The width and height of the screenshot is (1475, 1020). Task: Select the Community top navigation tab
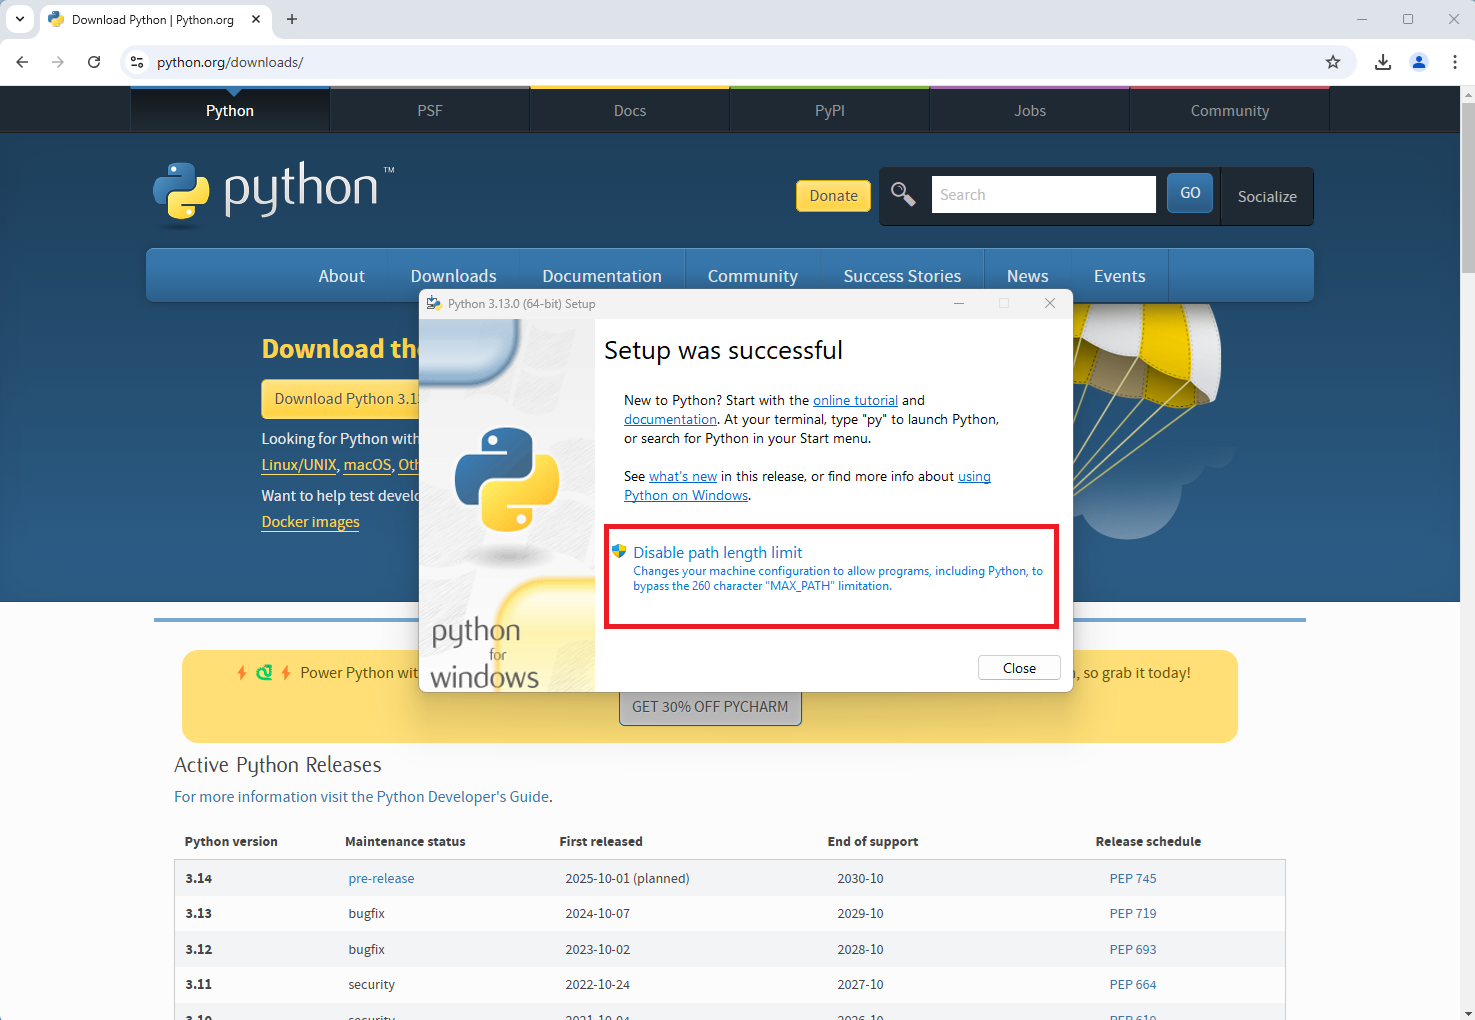pos(1230,110)
